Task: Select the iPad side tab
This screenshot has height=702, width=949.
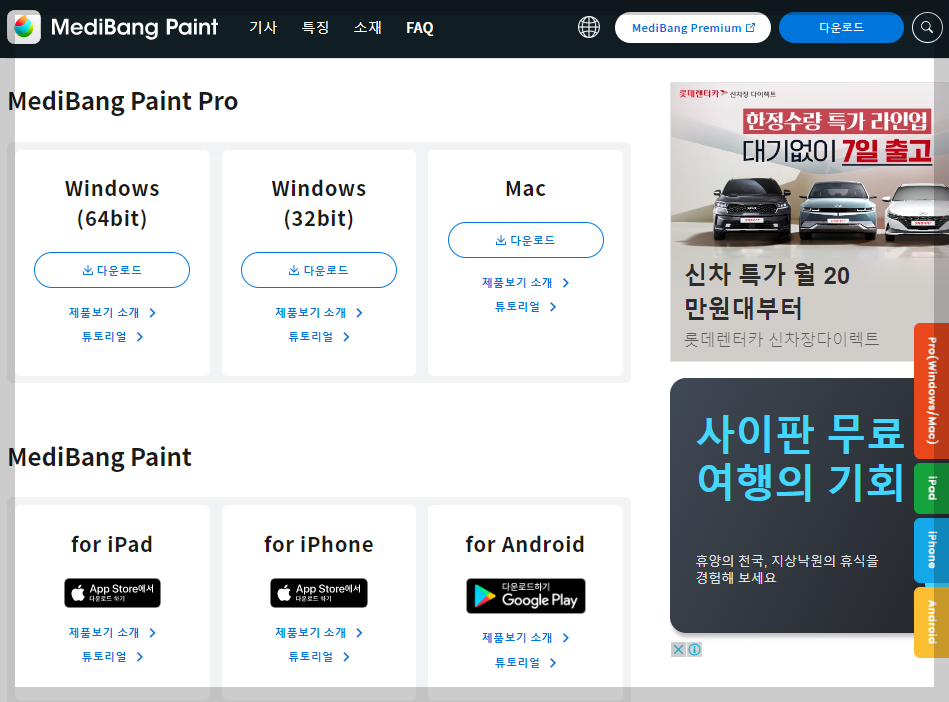Action: coord(931,488)
